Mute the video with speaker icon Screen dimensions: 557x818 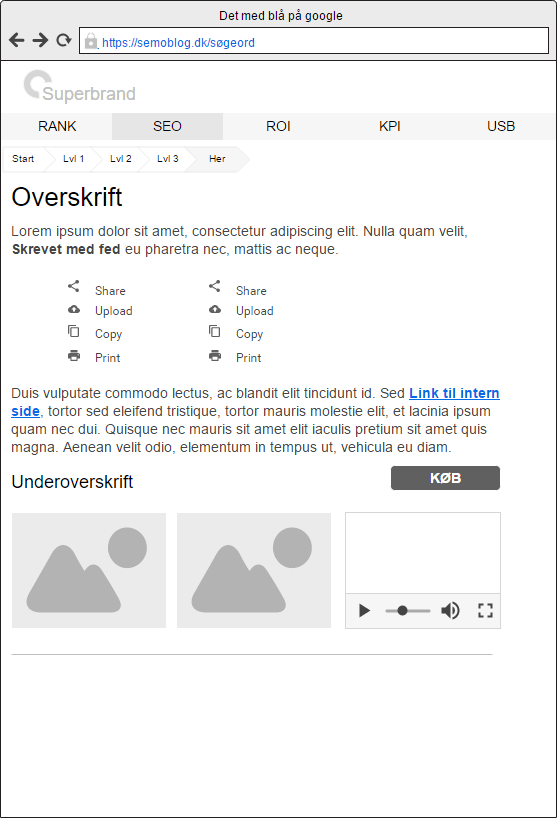coord(450,610)
